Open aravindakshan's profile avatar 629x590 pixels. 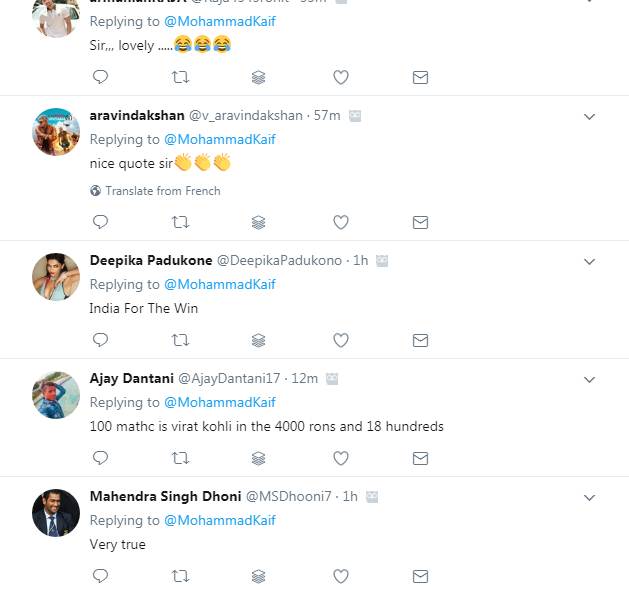[56, 131]
